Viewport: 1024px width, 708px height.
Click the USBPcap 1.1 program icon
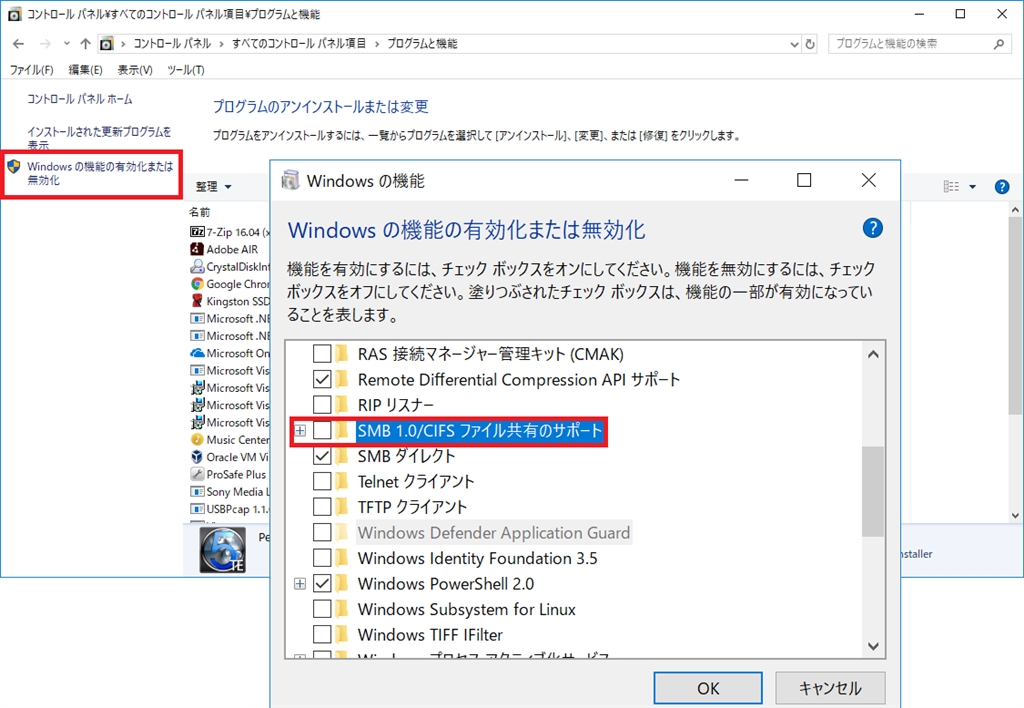[197, 509]
